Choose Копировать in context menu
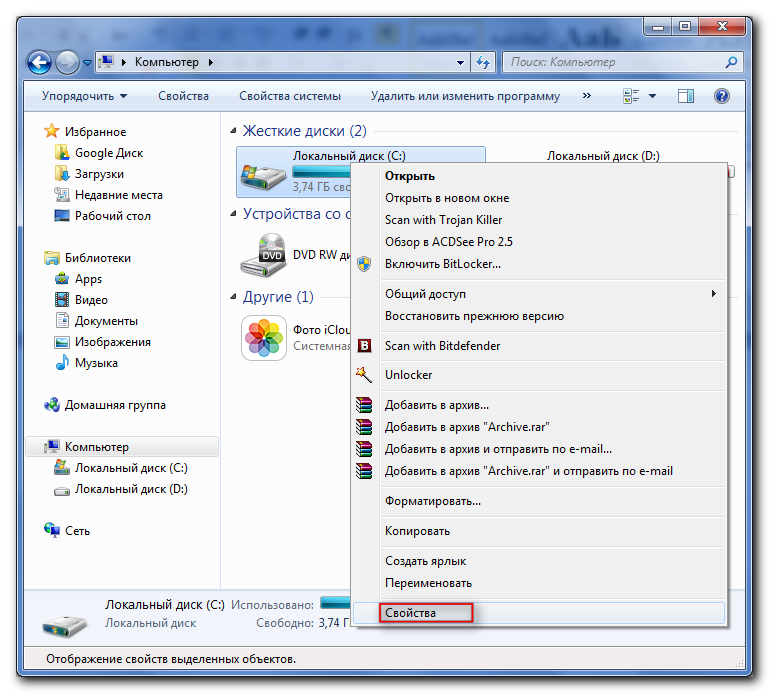 [539, 531]
